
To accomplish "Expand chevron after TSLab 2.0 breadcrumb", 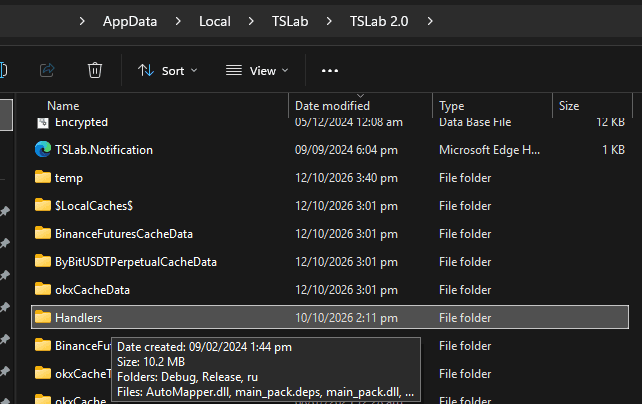I will point(430,21).
